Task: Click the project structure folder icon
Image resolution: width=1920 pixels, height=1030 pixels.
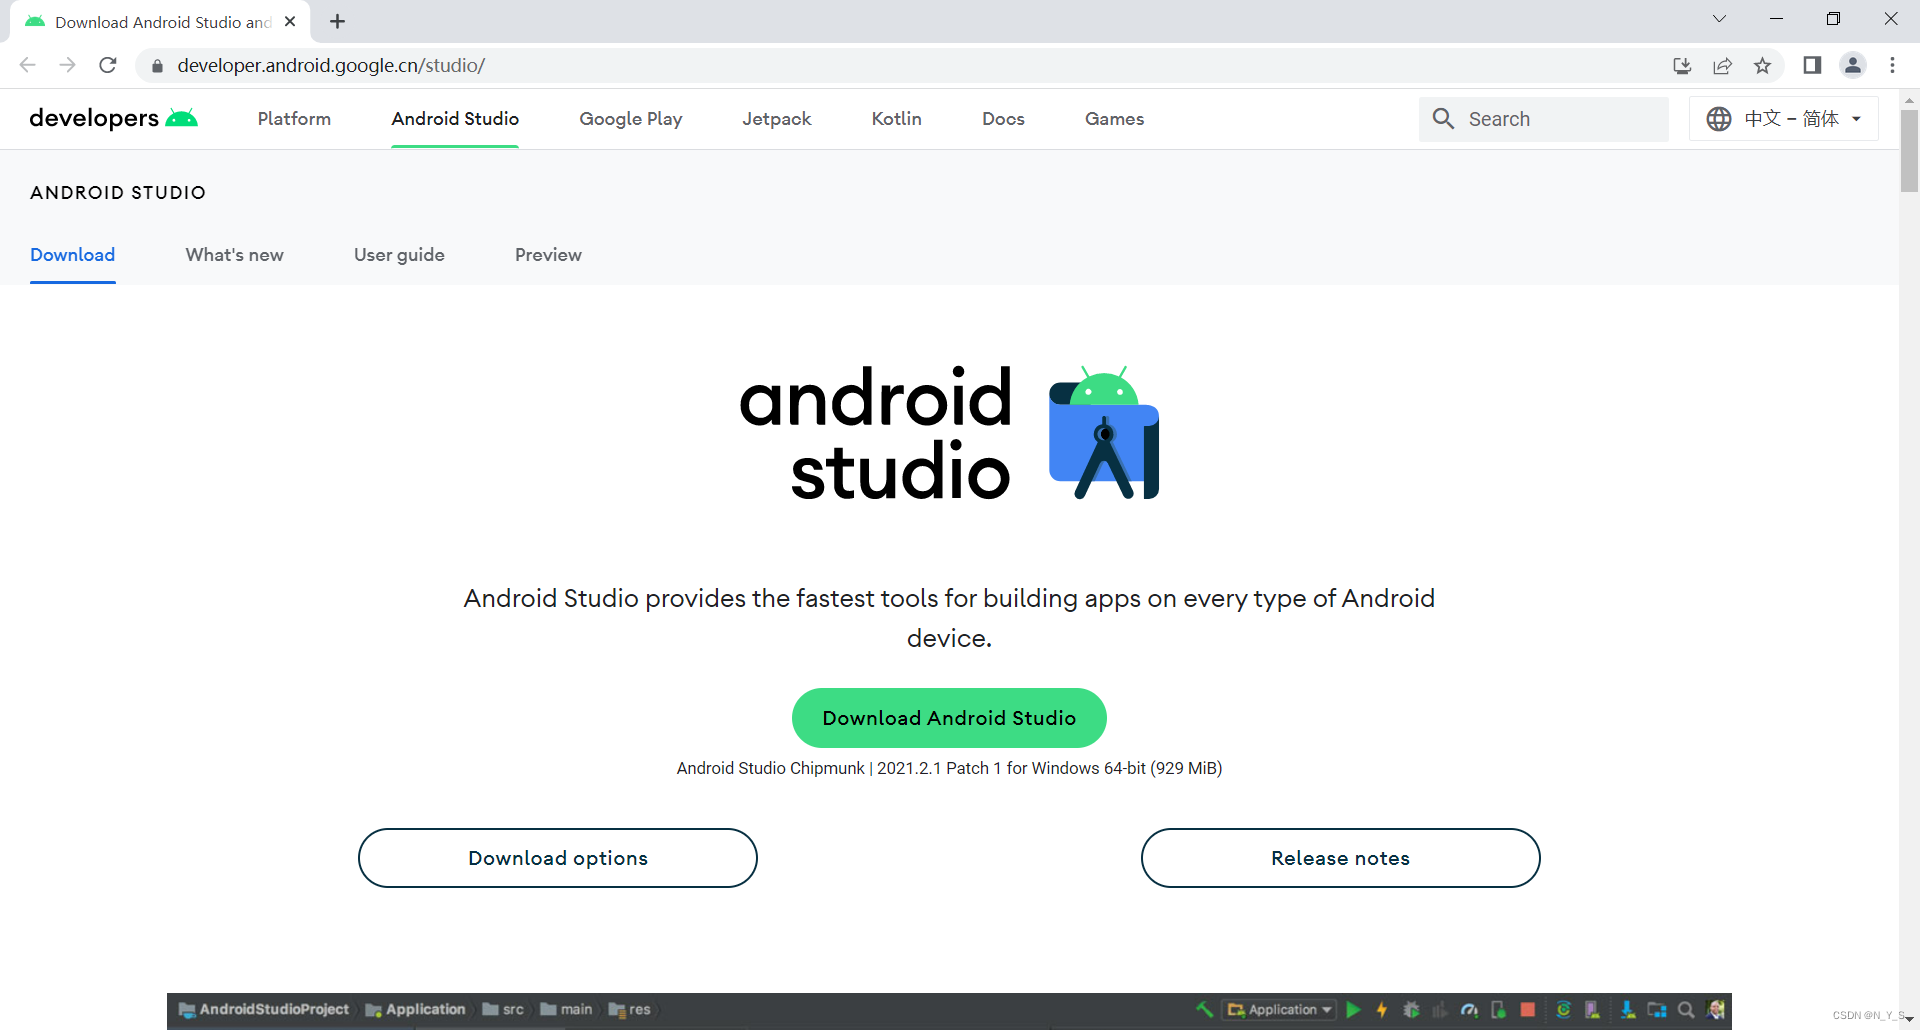Action: pyautogui.click(x=1657, y=1010)
